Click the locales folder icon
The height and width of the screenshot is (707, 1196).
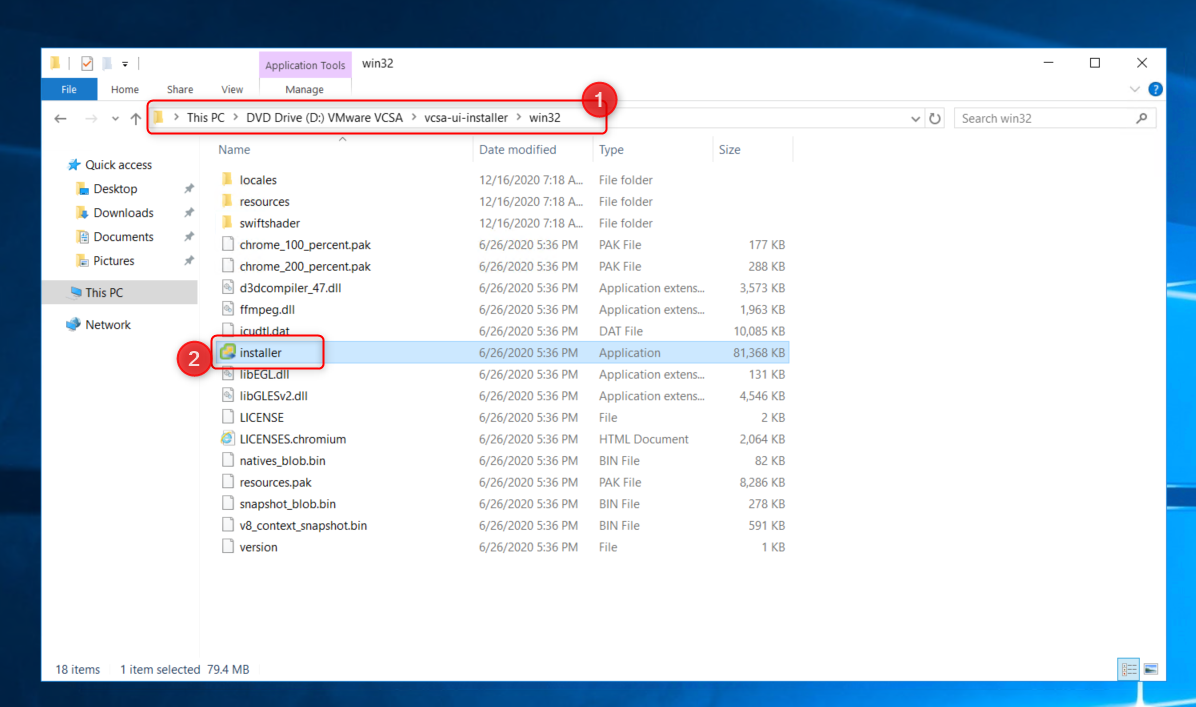coord(227,180)
